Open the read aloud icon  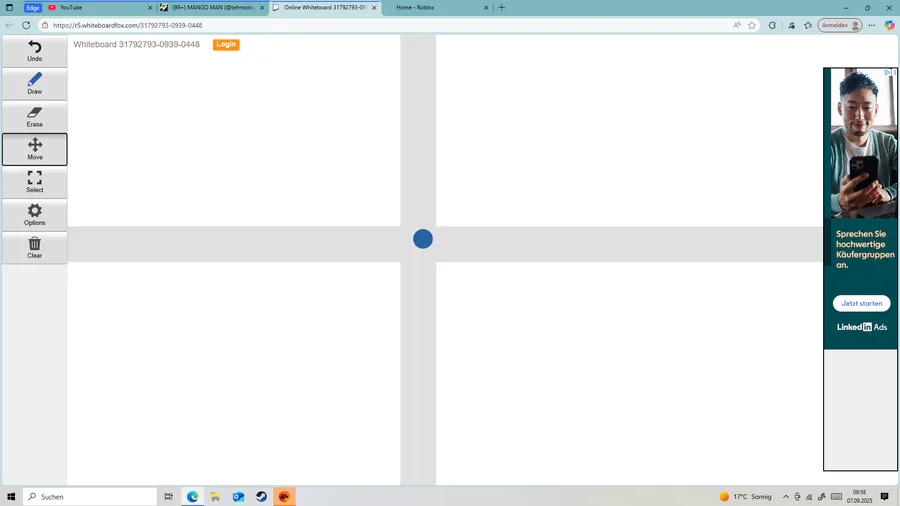point(737,25)
